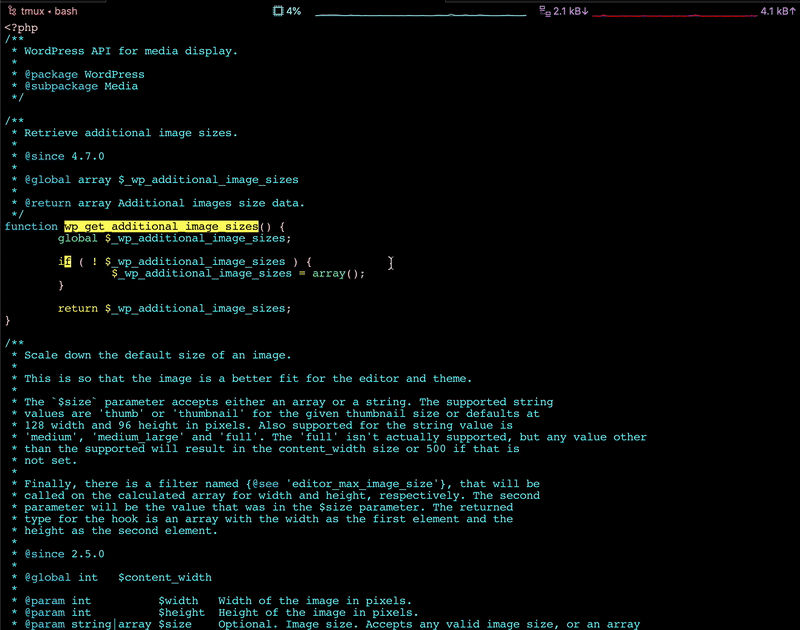Image resolution: width=800 pixels, height=630 pixels.
Task: Select the 2.1 kB download reading
Action: (x=570, y=11)
